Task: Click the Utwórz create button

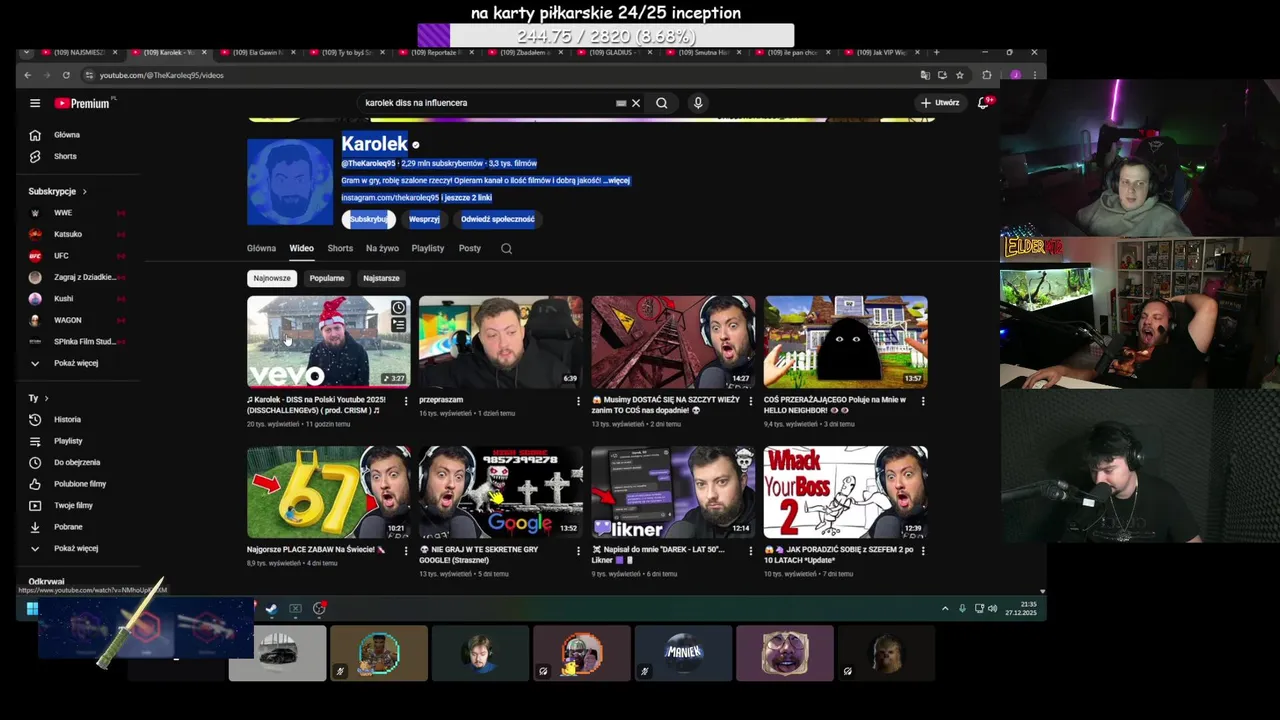Action: click(940, 103)
